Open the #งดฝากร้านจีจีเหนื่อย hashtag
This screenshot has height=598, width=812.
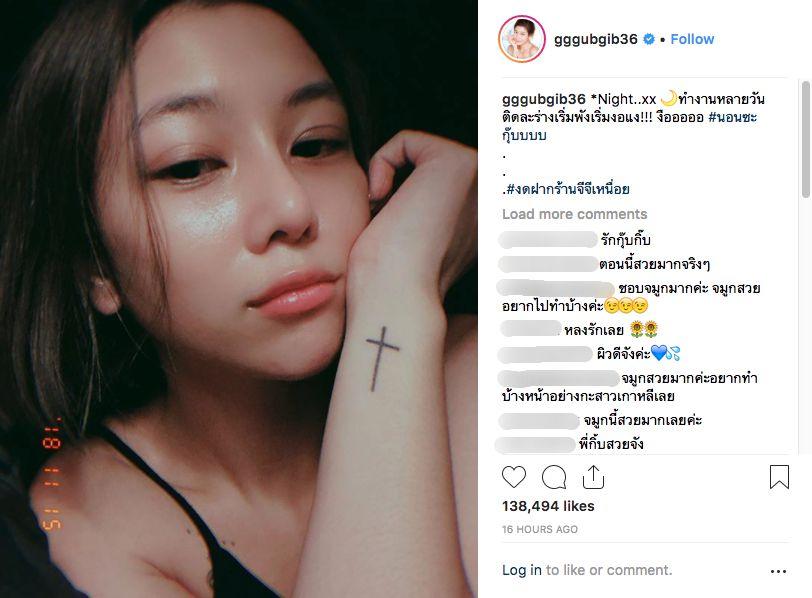point(568,188)
